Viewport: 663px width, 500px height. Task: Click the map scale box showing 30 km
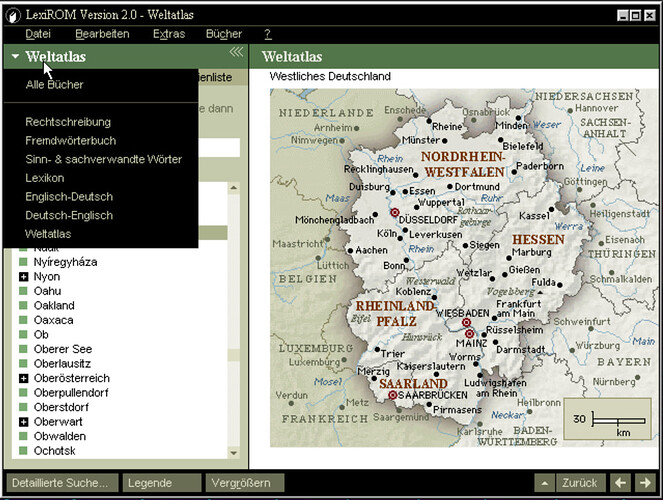click(607, 419)
